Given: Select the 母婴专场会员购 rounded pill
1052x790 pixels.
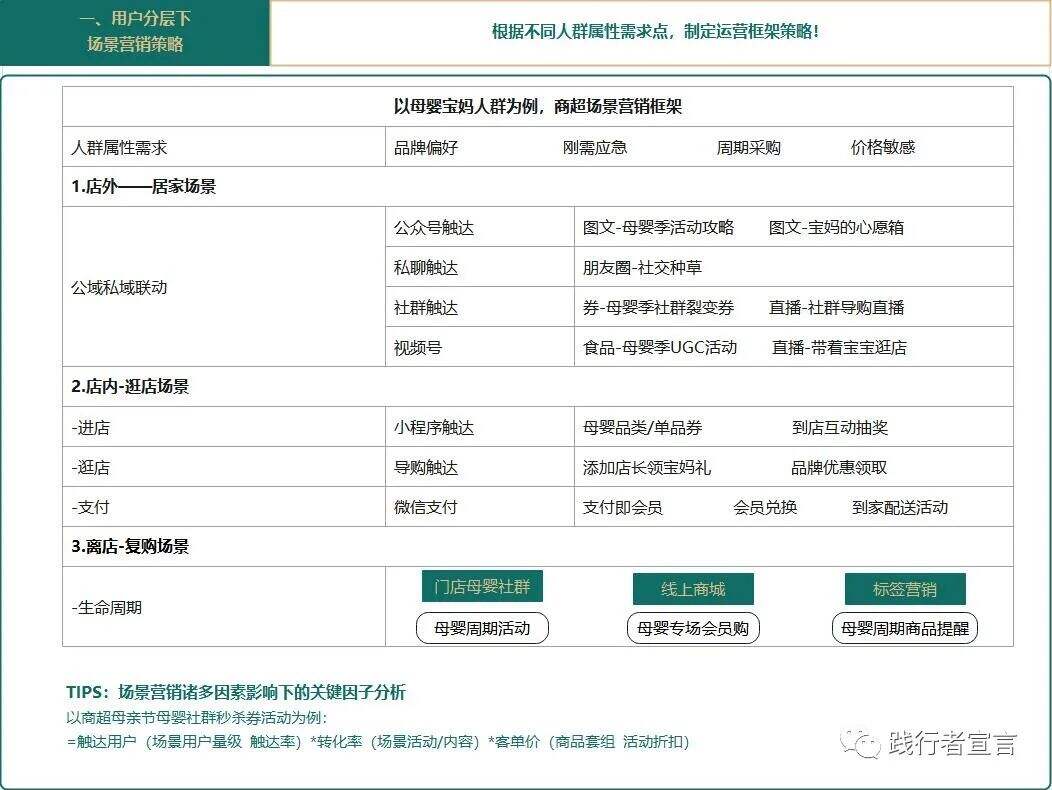Looking at the screenshot, I should (x=693, y=628).
